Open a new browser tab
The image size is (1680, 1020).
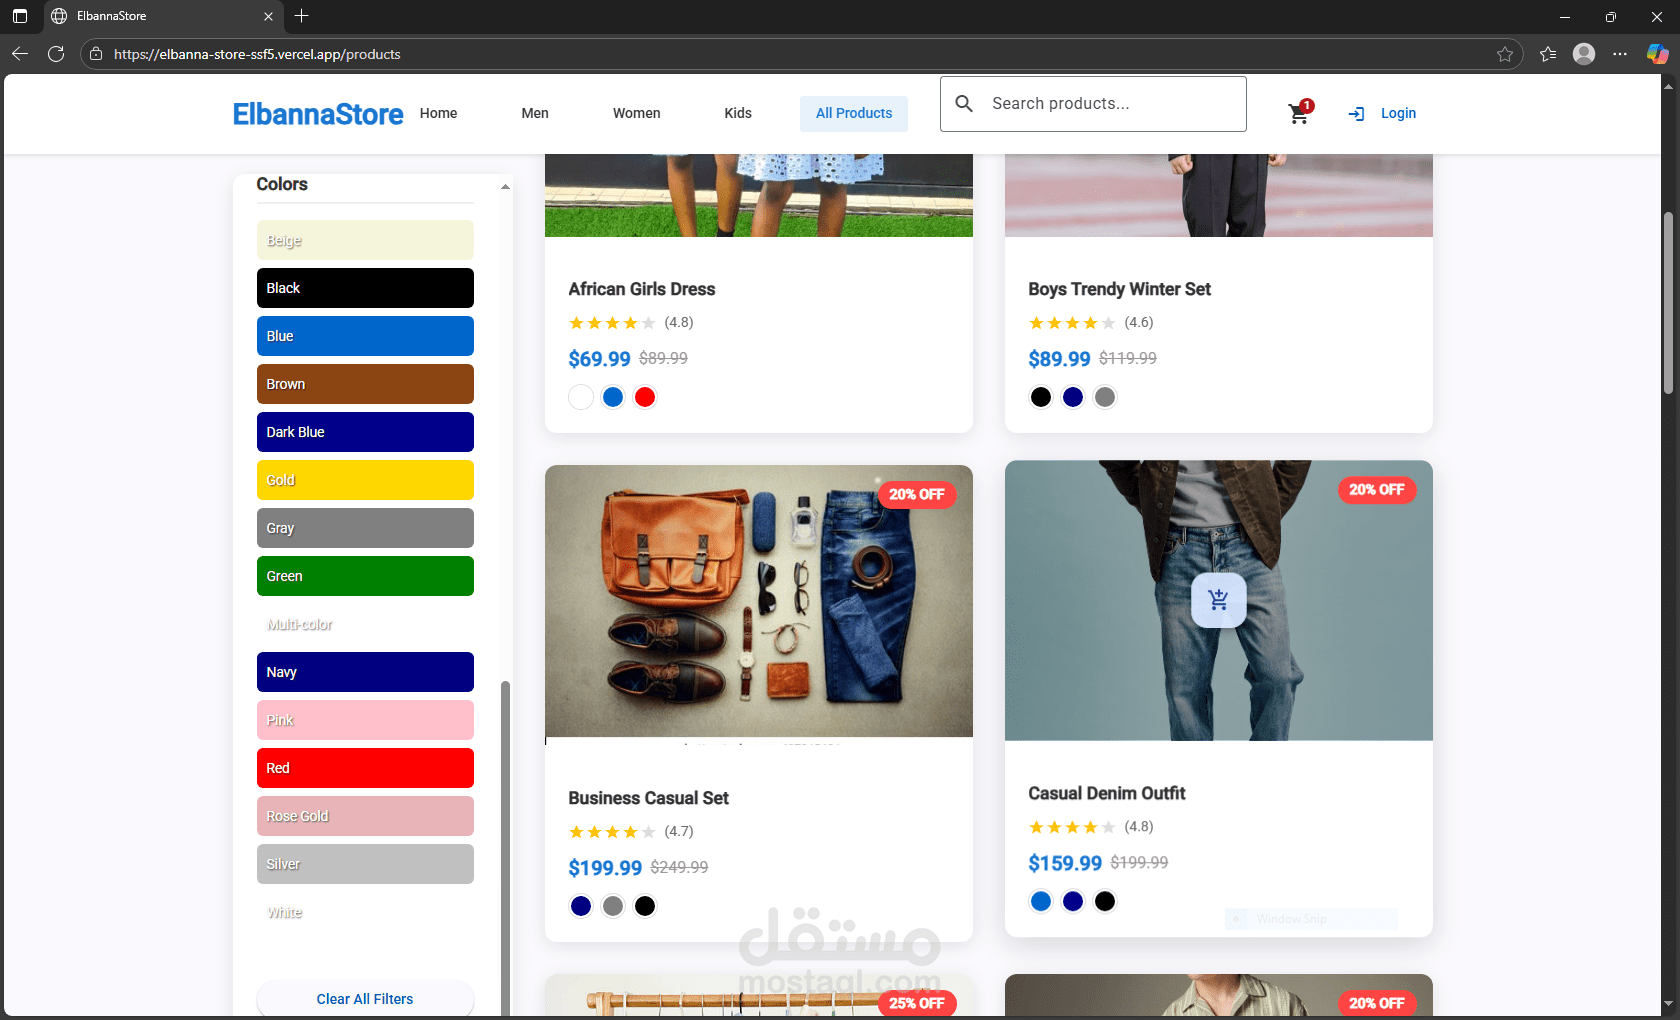pyautogui.click(x=302, y=16)
